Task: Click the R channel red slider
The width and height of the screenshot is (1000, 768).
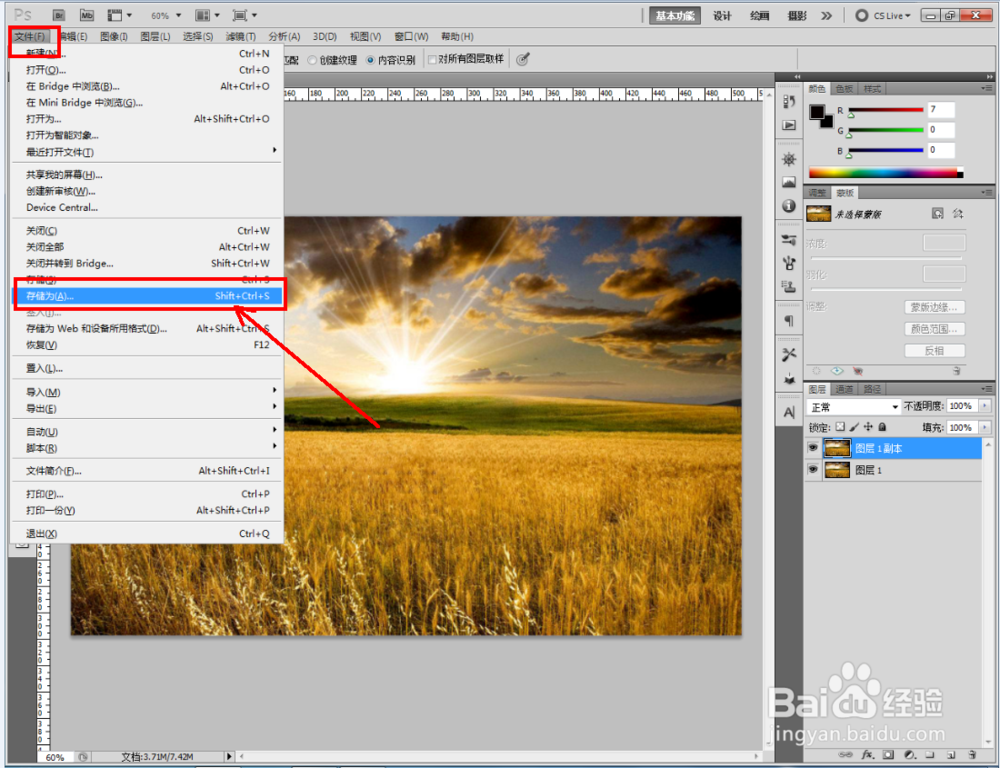Action: [x=886, y=110]
